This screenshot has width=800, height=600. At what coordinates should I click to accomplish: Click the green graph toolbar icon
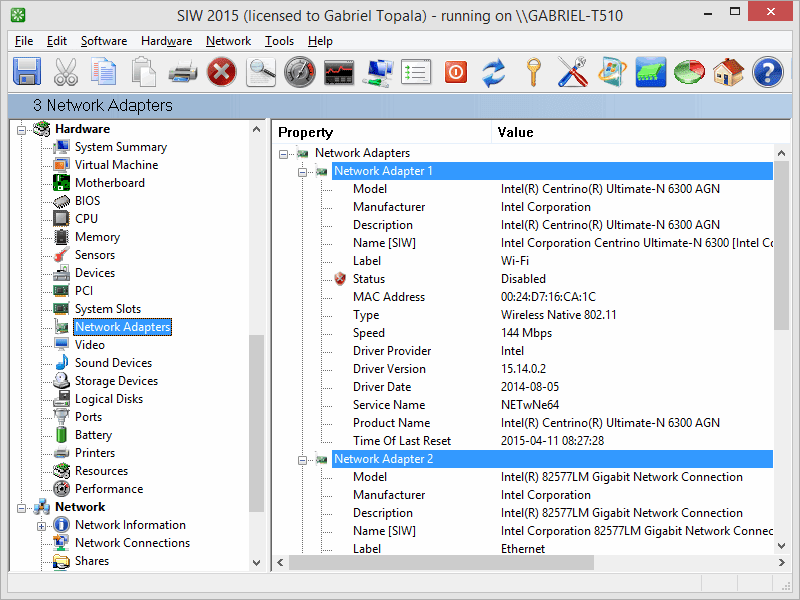pyautogui.click(x=650, y=71)
